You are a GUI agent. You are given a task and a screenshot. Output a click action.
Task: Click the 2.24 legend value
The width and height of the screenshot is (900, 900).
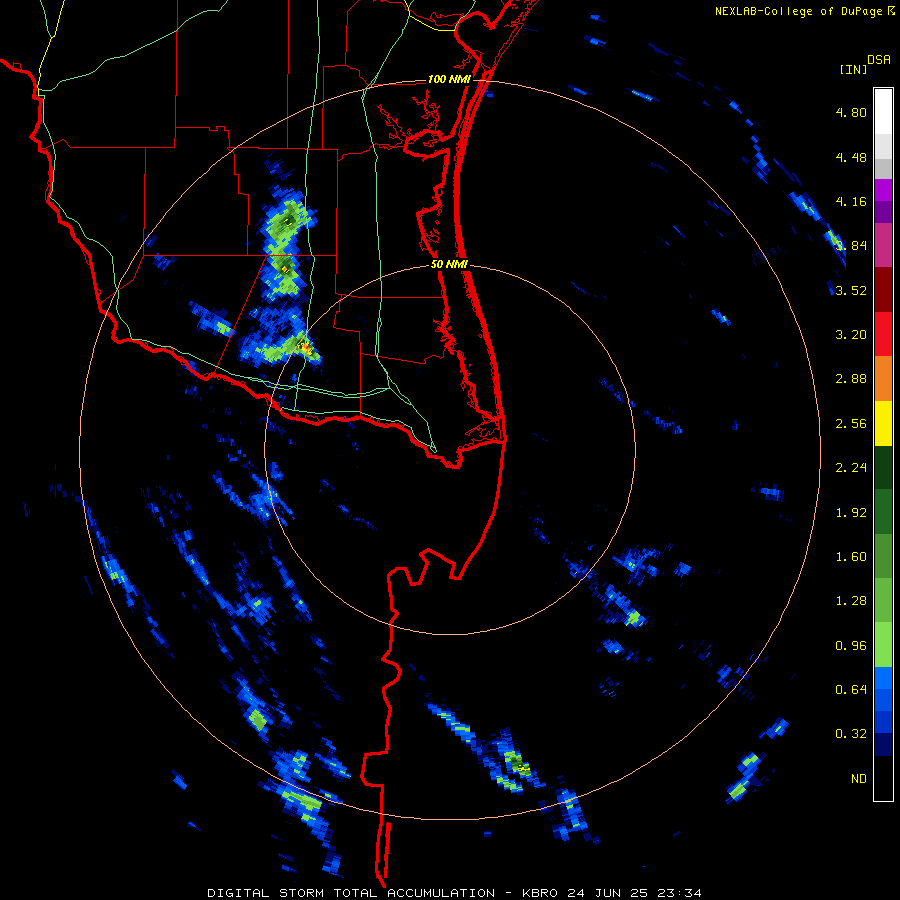pyautogui.click(x=851, y=468)
